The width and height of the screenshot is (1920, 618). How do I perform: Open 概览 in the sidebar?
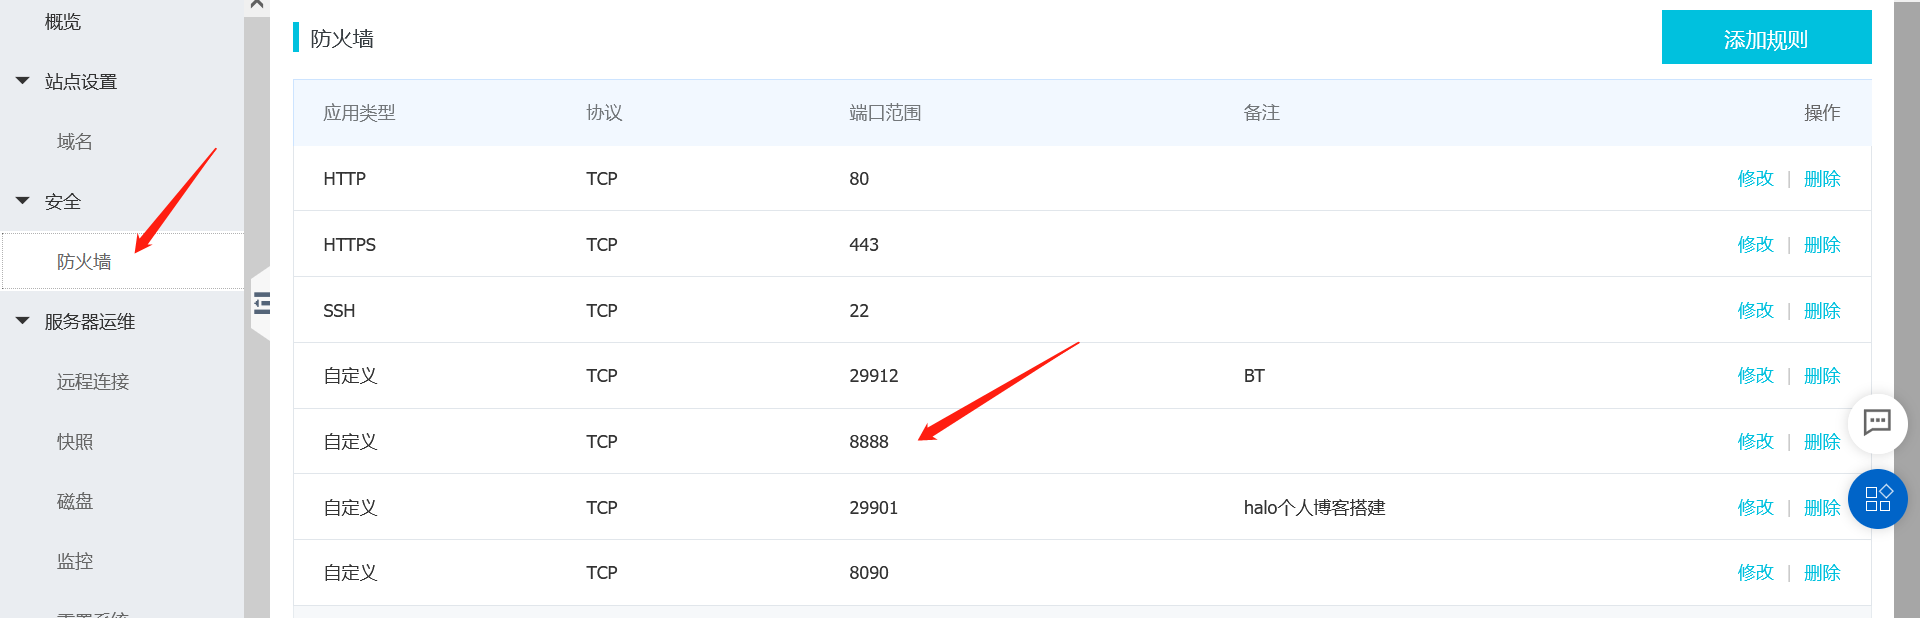tap(63, 22)
